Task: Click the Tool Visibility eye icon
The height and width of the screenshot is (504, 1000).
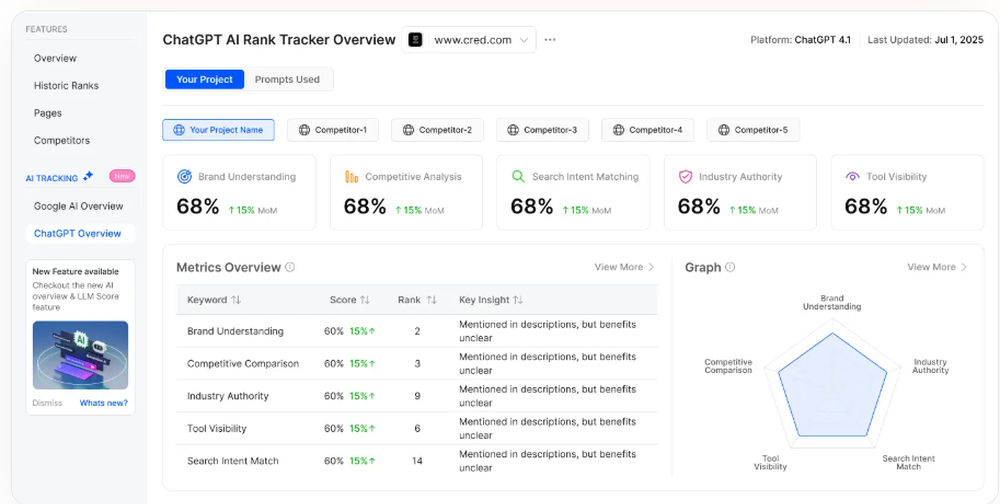Action: 853,177
